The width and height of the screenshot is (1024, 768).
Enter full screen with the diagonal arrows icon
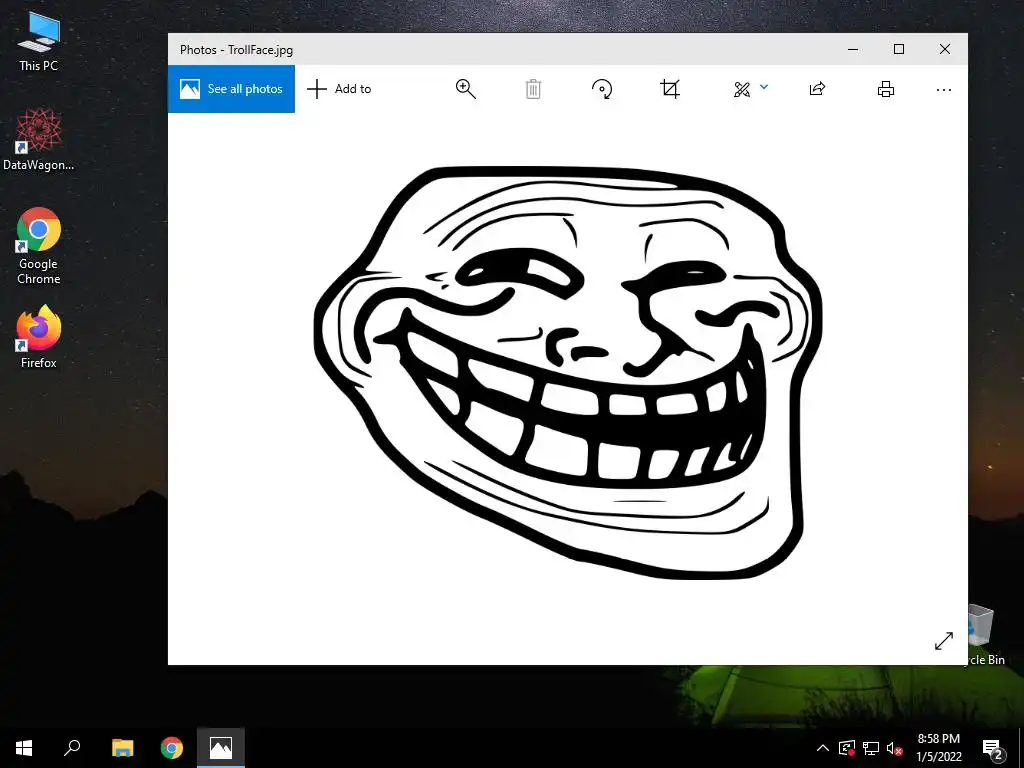tap(944, 641)
